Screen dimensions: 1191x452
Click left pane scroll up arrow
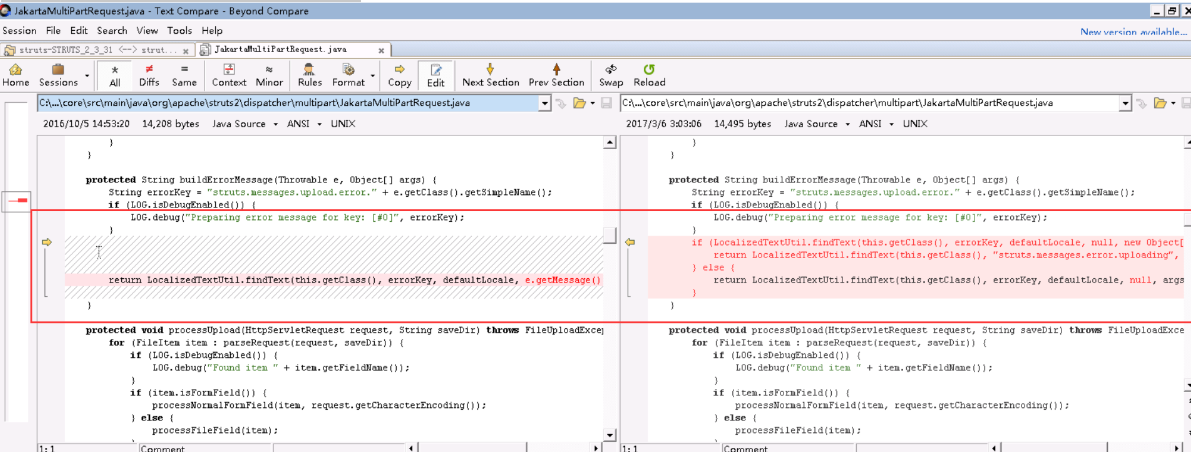609,142
